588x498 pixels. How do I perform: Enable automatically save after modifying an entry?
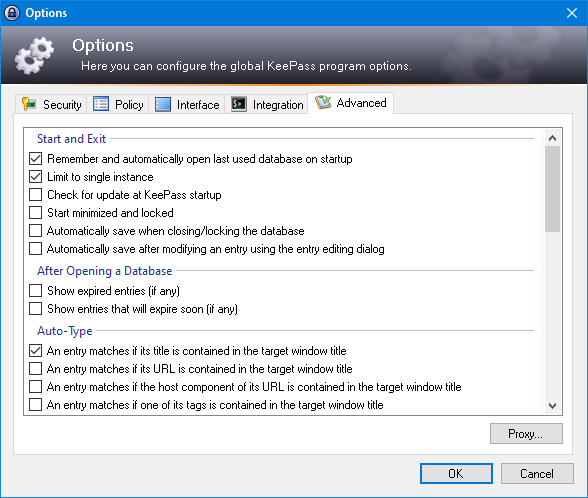click(x=36, y=249)
